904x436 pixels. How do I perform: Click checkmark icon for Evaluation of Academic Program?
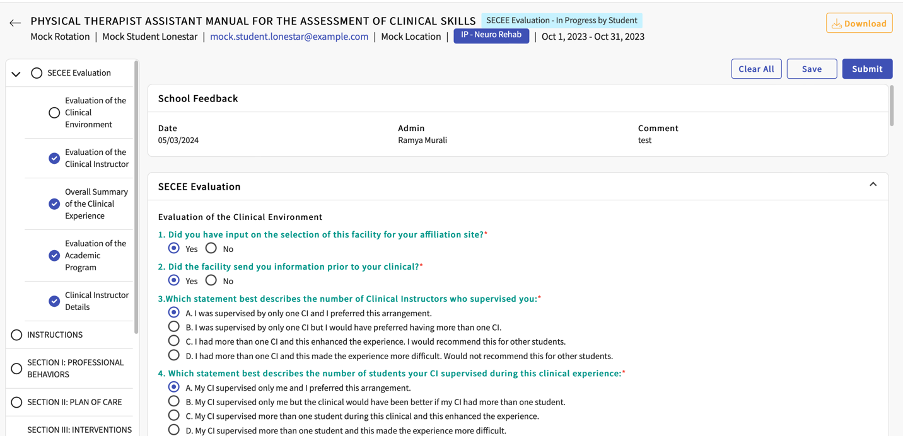54,255
